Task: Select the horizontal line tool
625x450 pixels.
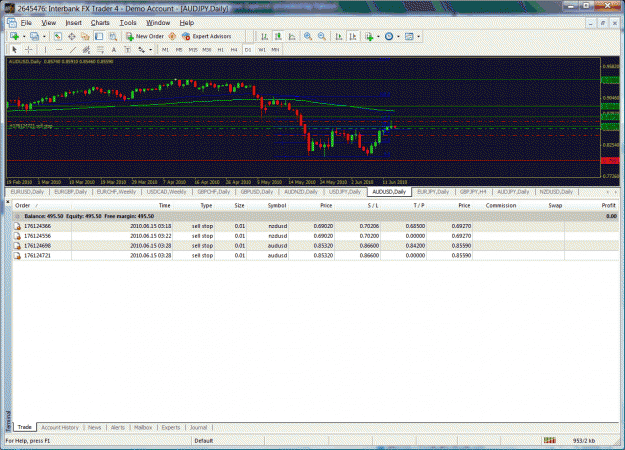Action: (59, 50)
